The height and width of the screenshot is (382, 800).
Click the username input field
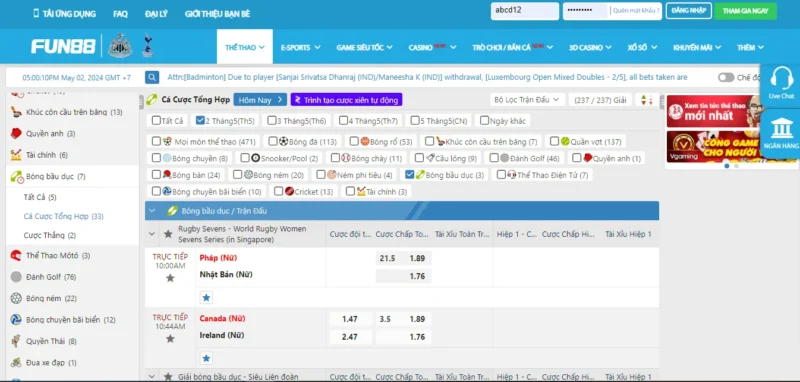(x=524, y=11)
